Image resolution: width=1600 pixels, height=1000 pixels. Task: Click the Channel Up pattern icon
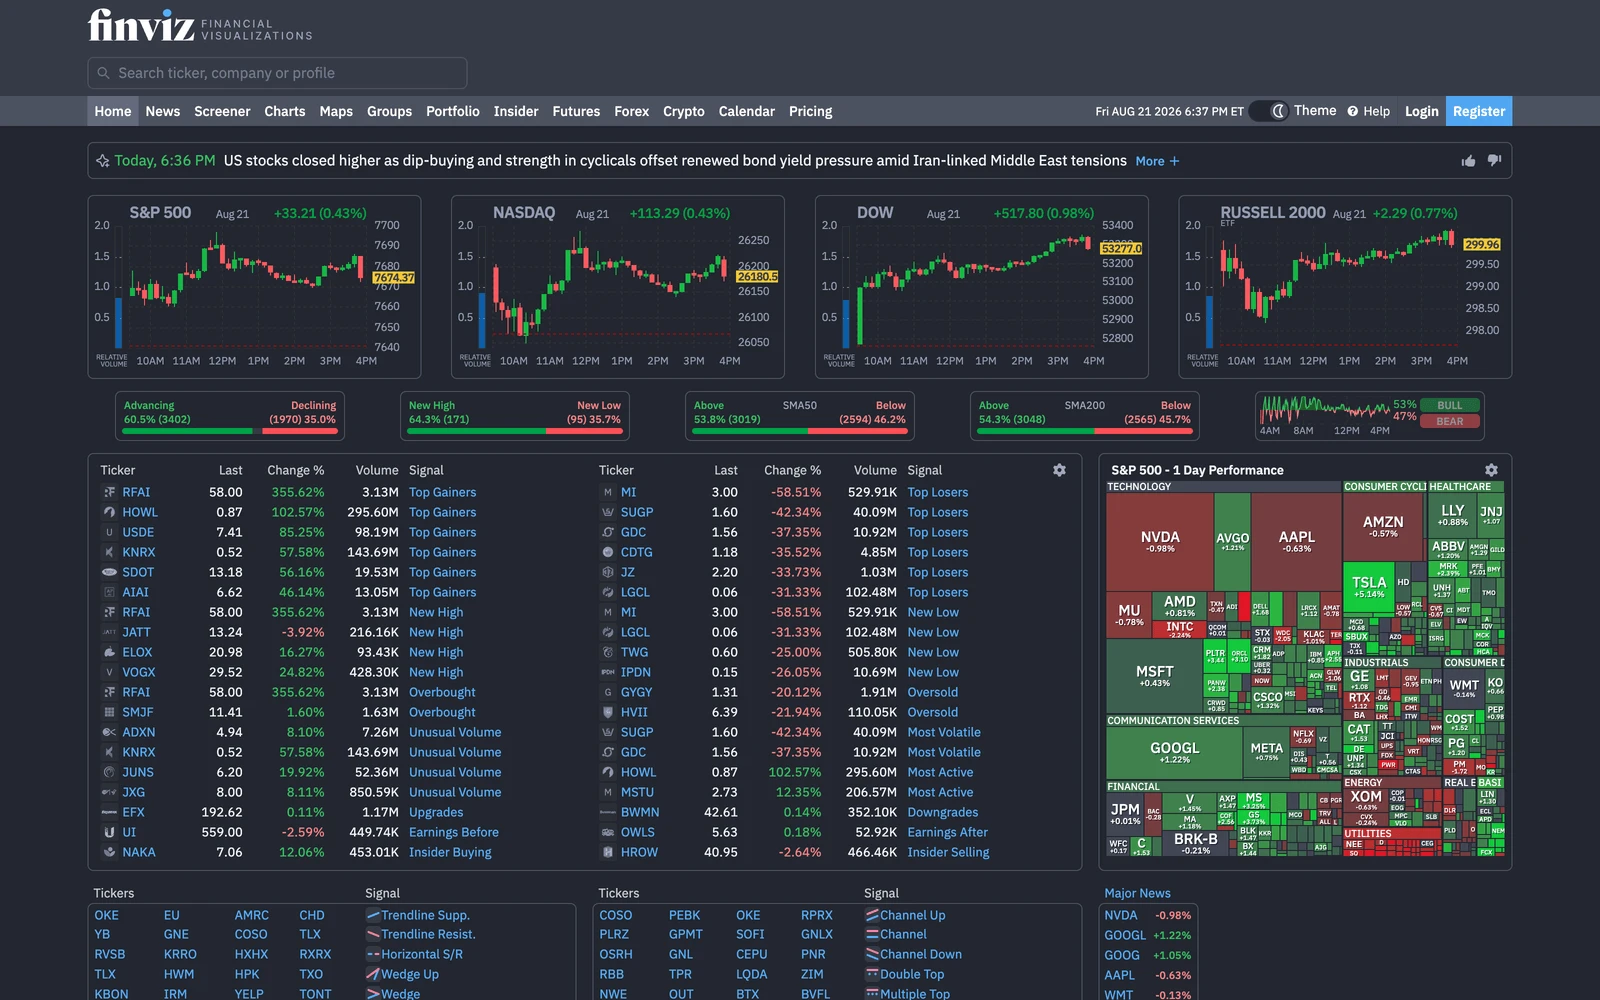pos(872,915)
